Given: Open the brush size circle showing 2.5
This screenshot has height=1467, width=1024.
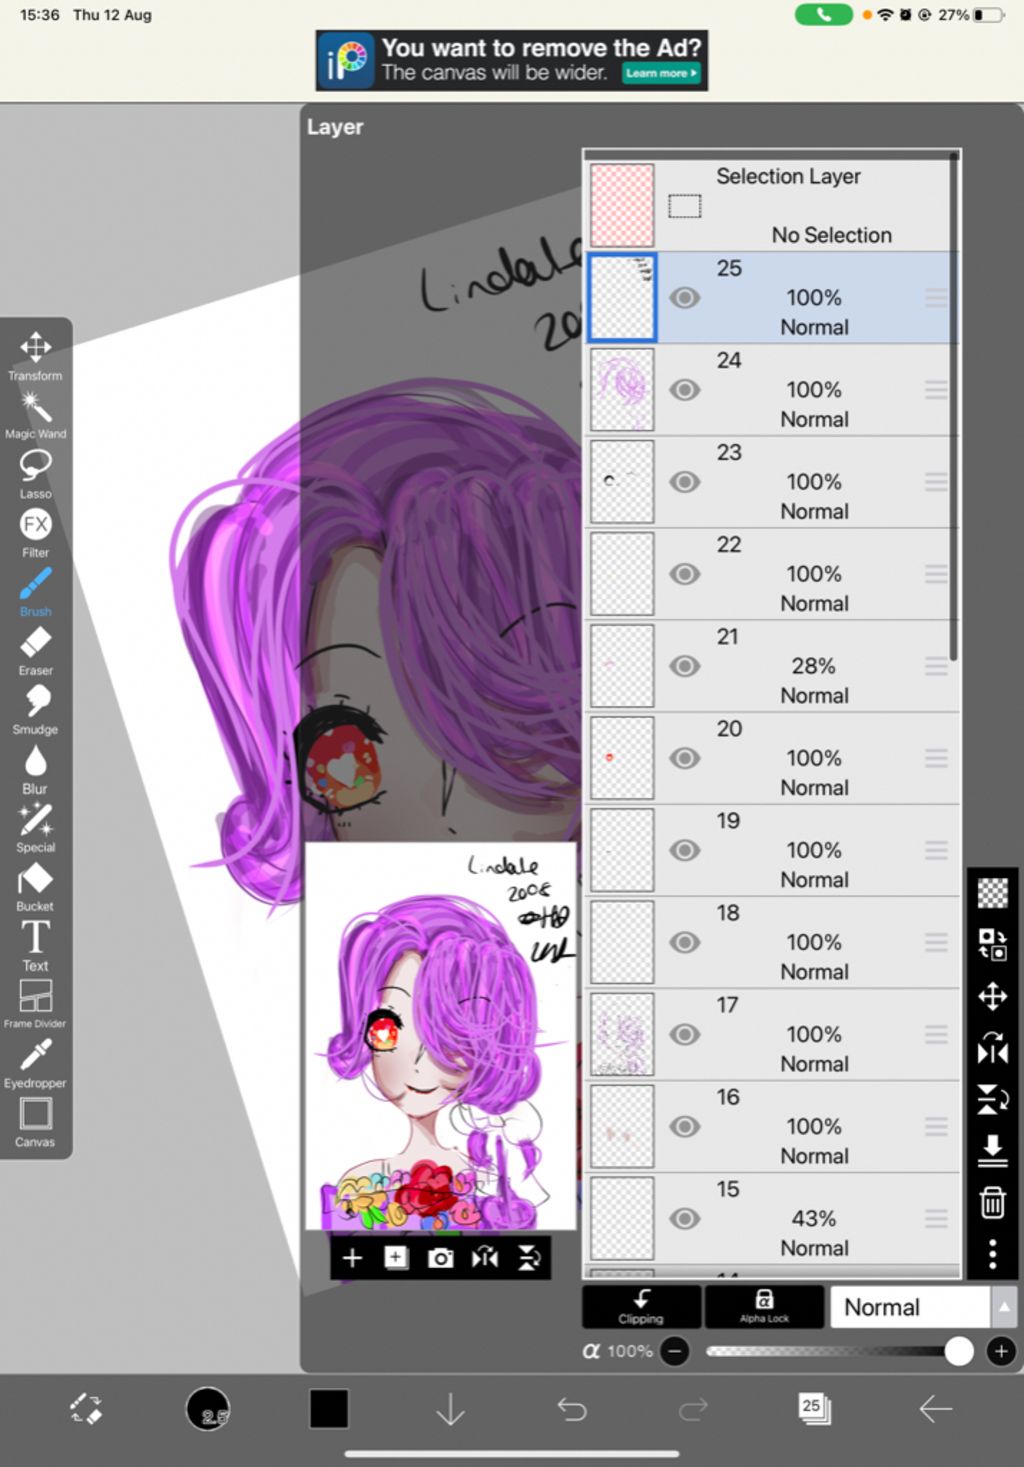Looking at the screenshot, I should tap(208, 1409).
